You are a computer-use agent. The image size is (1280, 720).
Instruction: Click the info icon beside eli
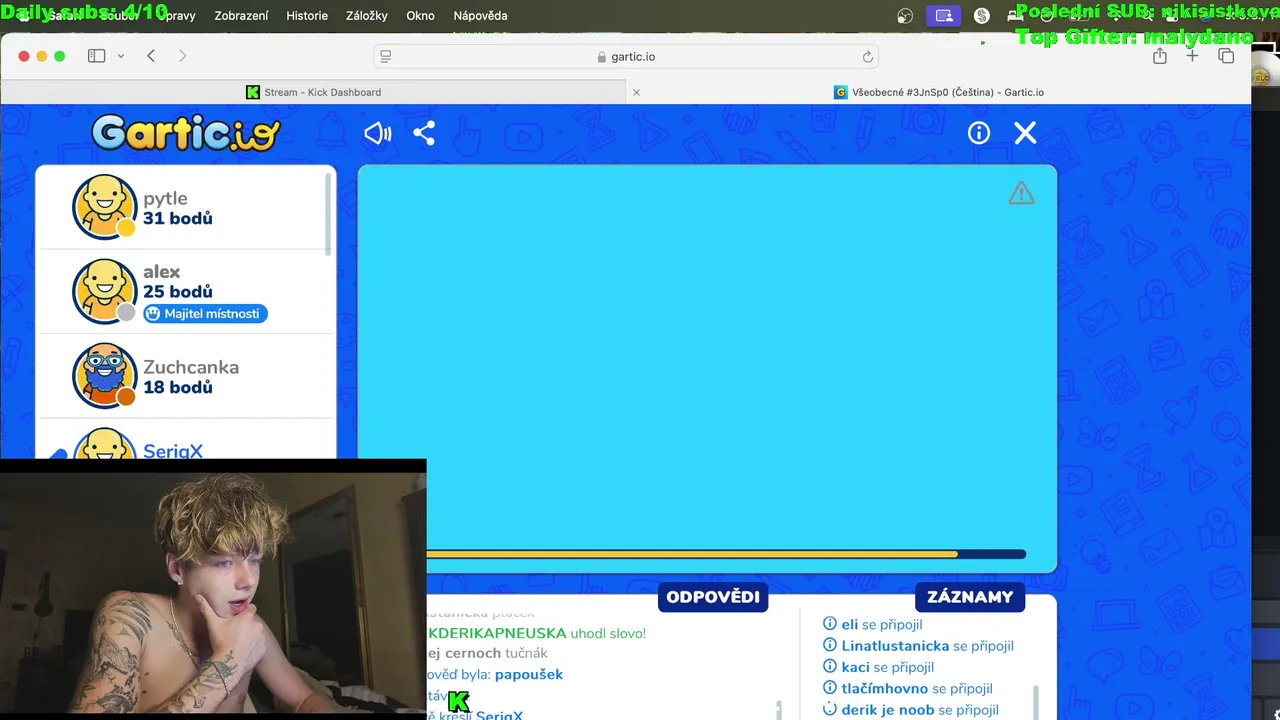coord(829,624)
